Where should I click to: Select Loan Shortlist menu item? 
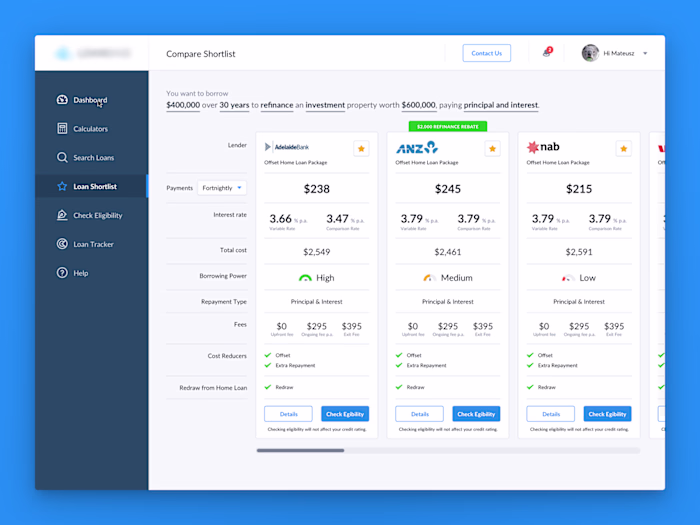pyautogui.click(x=92, y=186)
